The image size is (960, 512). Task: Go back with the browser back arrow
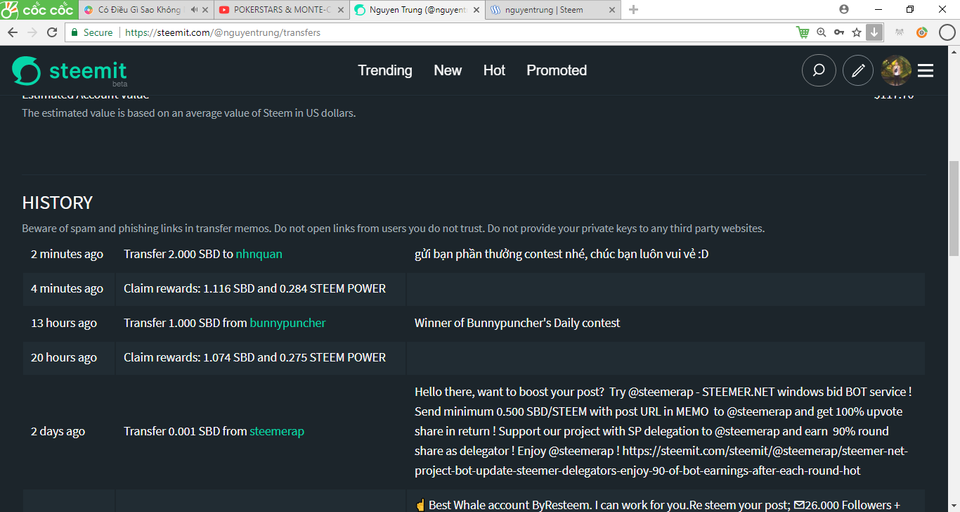coord(12,32)
